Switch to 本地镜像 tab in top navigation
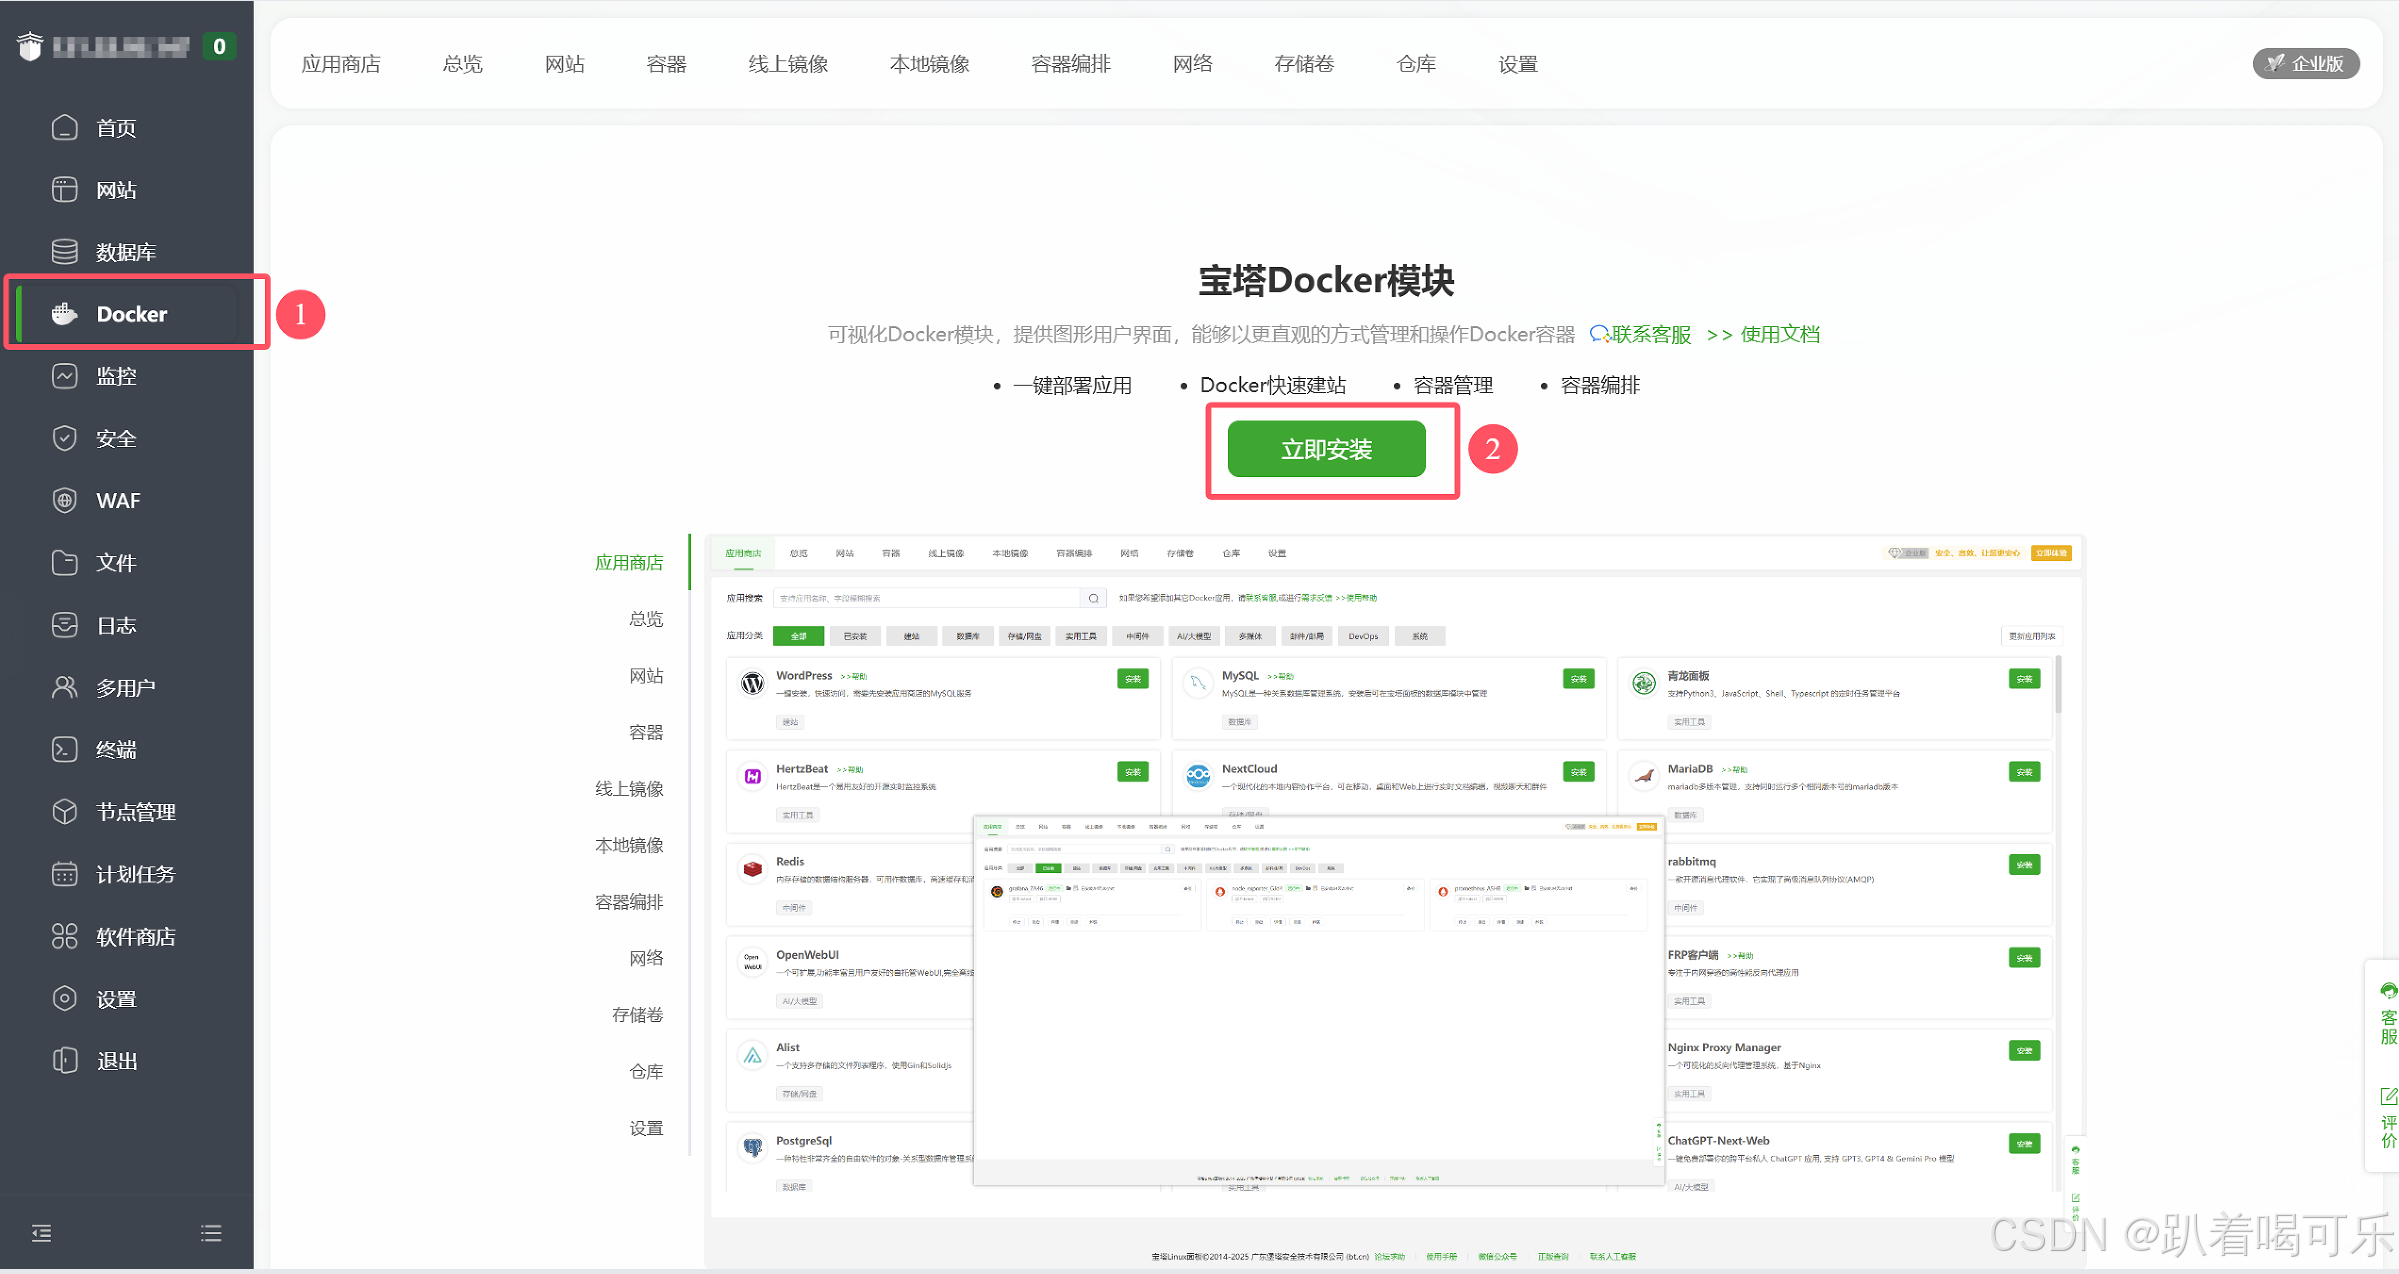This screenshot has width=2399, height=1274. 930,64
